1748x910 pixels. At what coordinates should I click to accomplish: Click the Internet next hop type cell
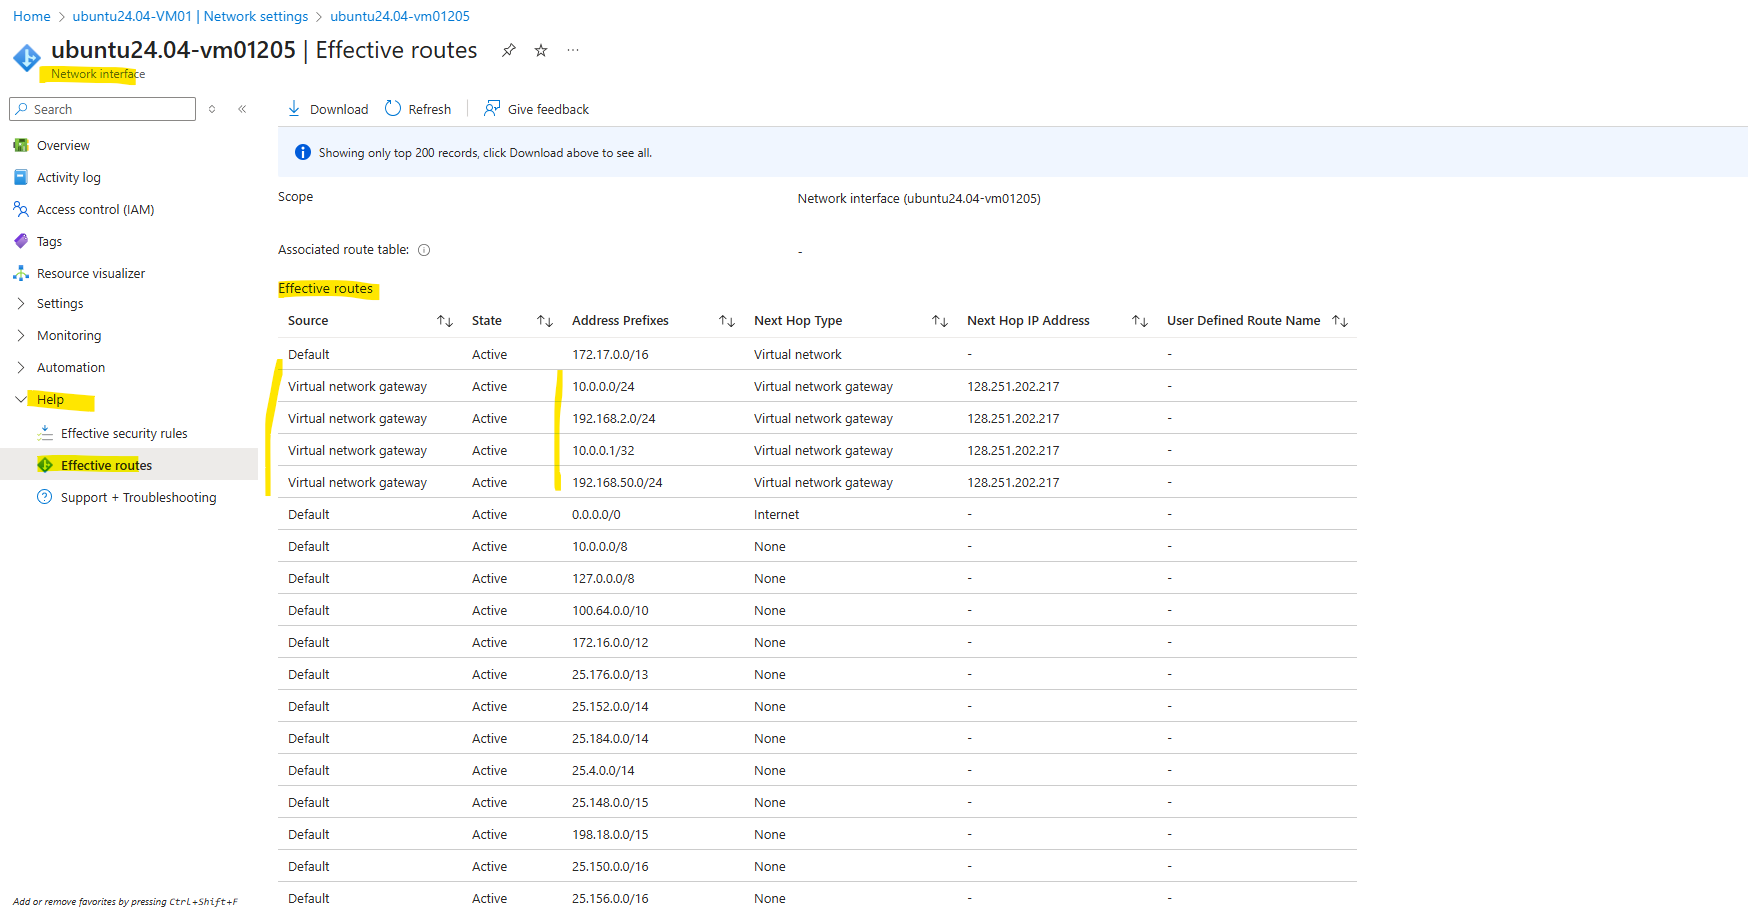[777, 515]
